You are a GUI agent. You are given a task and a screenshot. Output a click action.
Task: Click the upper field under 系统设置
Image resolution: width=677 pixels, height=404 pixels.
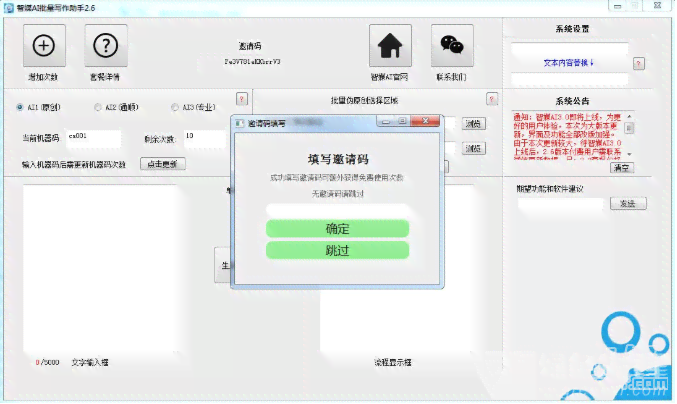coord(569,49)
